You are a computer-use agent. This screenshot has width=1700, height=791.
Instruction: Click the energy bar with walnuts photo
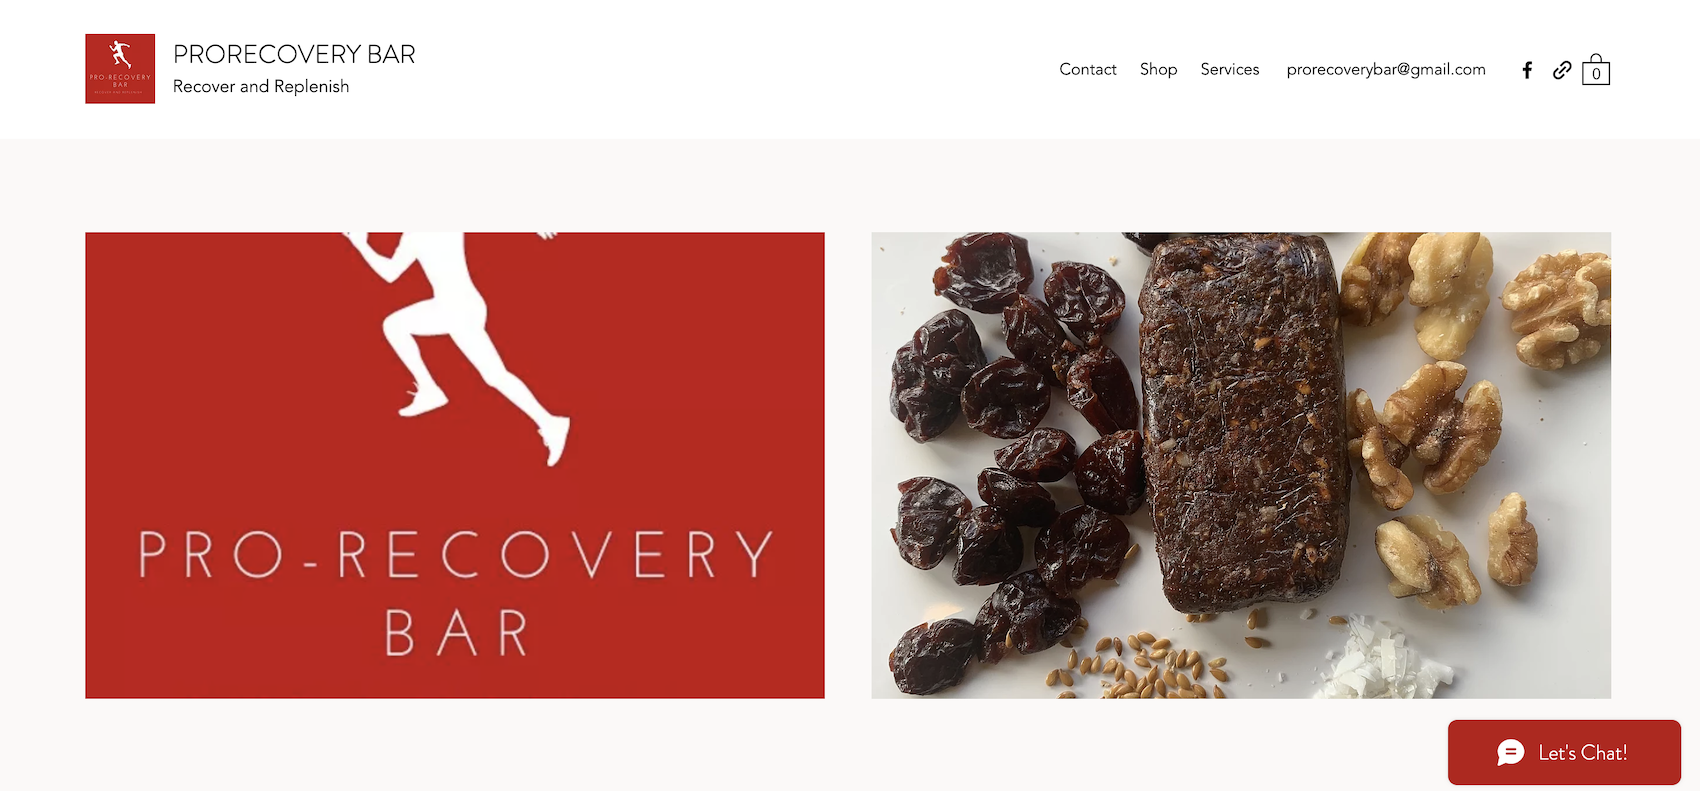(1241, 465)
